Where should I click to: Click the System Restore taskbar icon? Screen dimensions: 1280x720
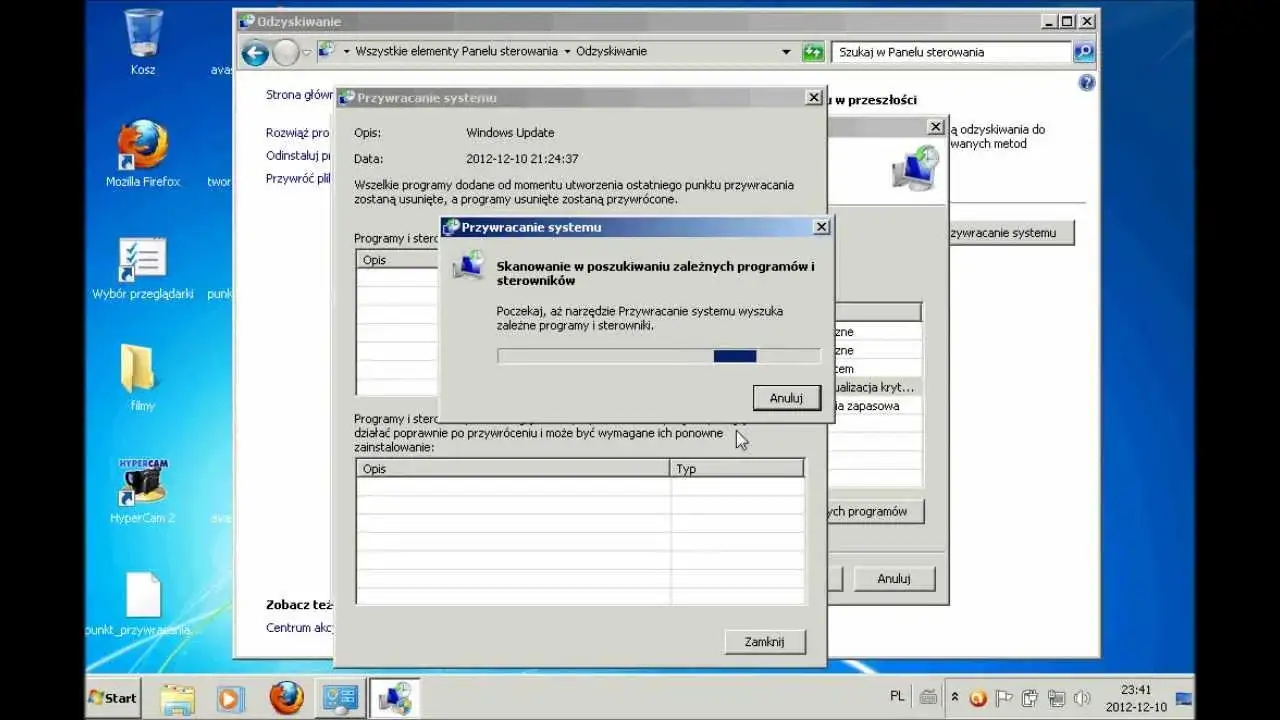pos(394,697)
